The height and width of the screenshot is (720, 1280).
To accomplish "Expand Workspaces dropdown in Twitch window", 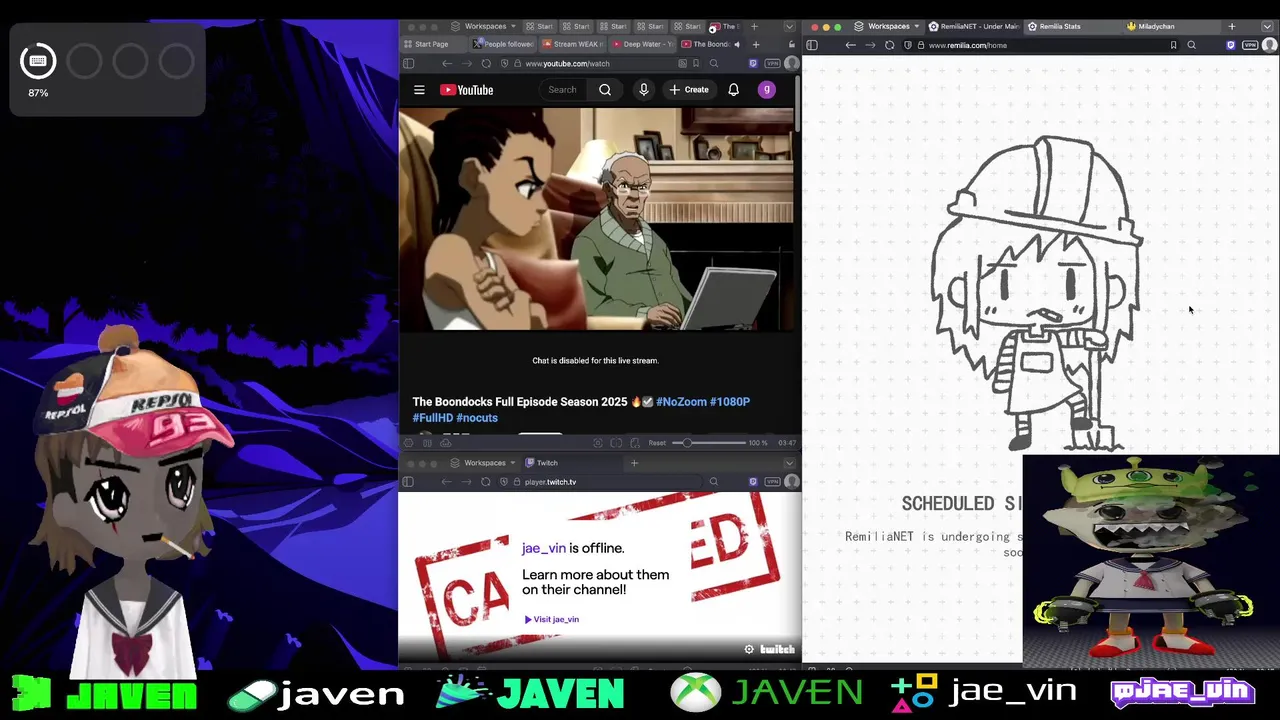I will point(485,463).
